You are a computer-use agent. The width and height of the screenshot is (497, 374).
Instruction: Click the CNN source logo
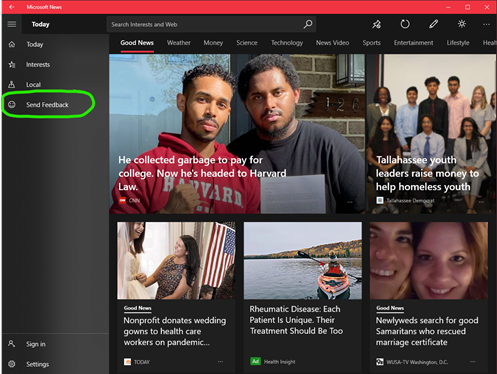pyautogui.click(x=122, y=200)
